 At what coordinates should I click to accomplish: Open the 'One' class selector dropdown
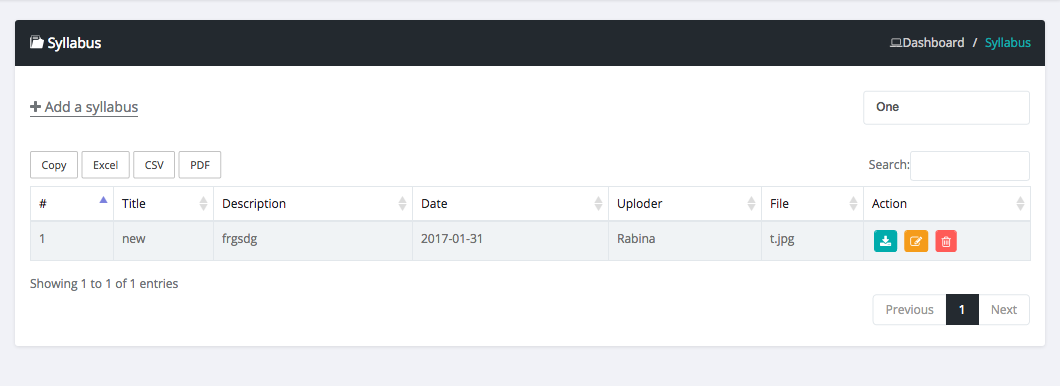point(946,107)
